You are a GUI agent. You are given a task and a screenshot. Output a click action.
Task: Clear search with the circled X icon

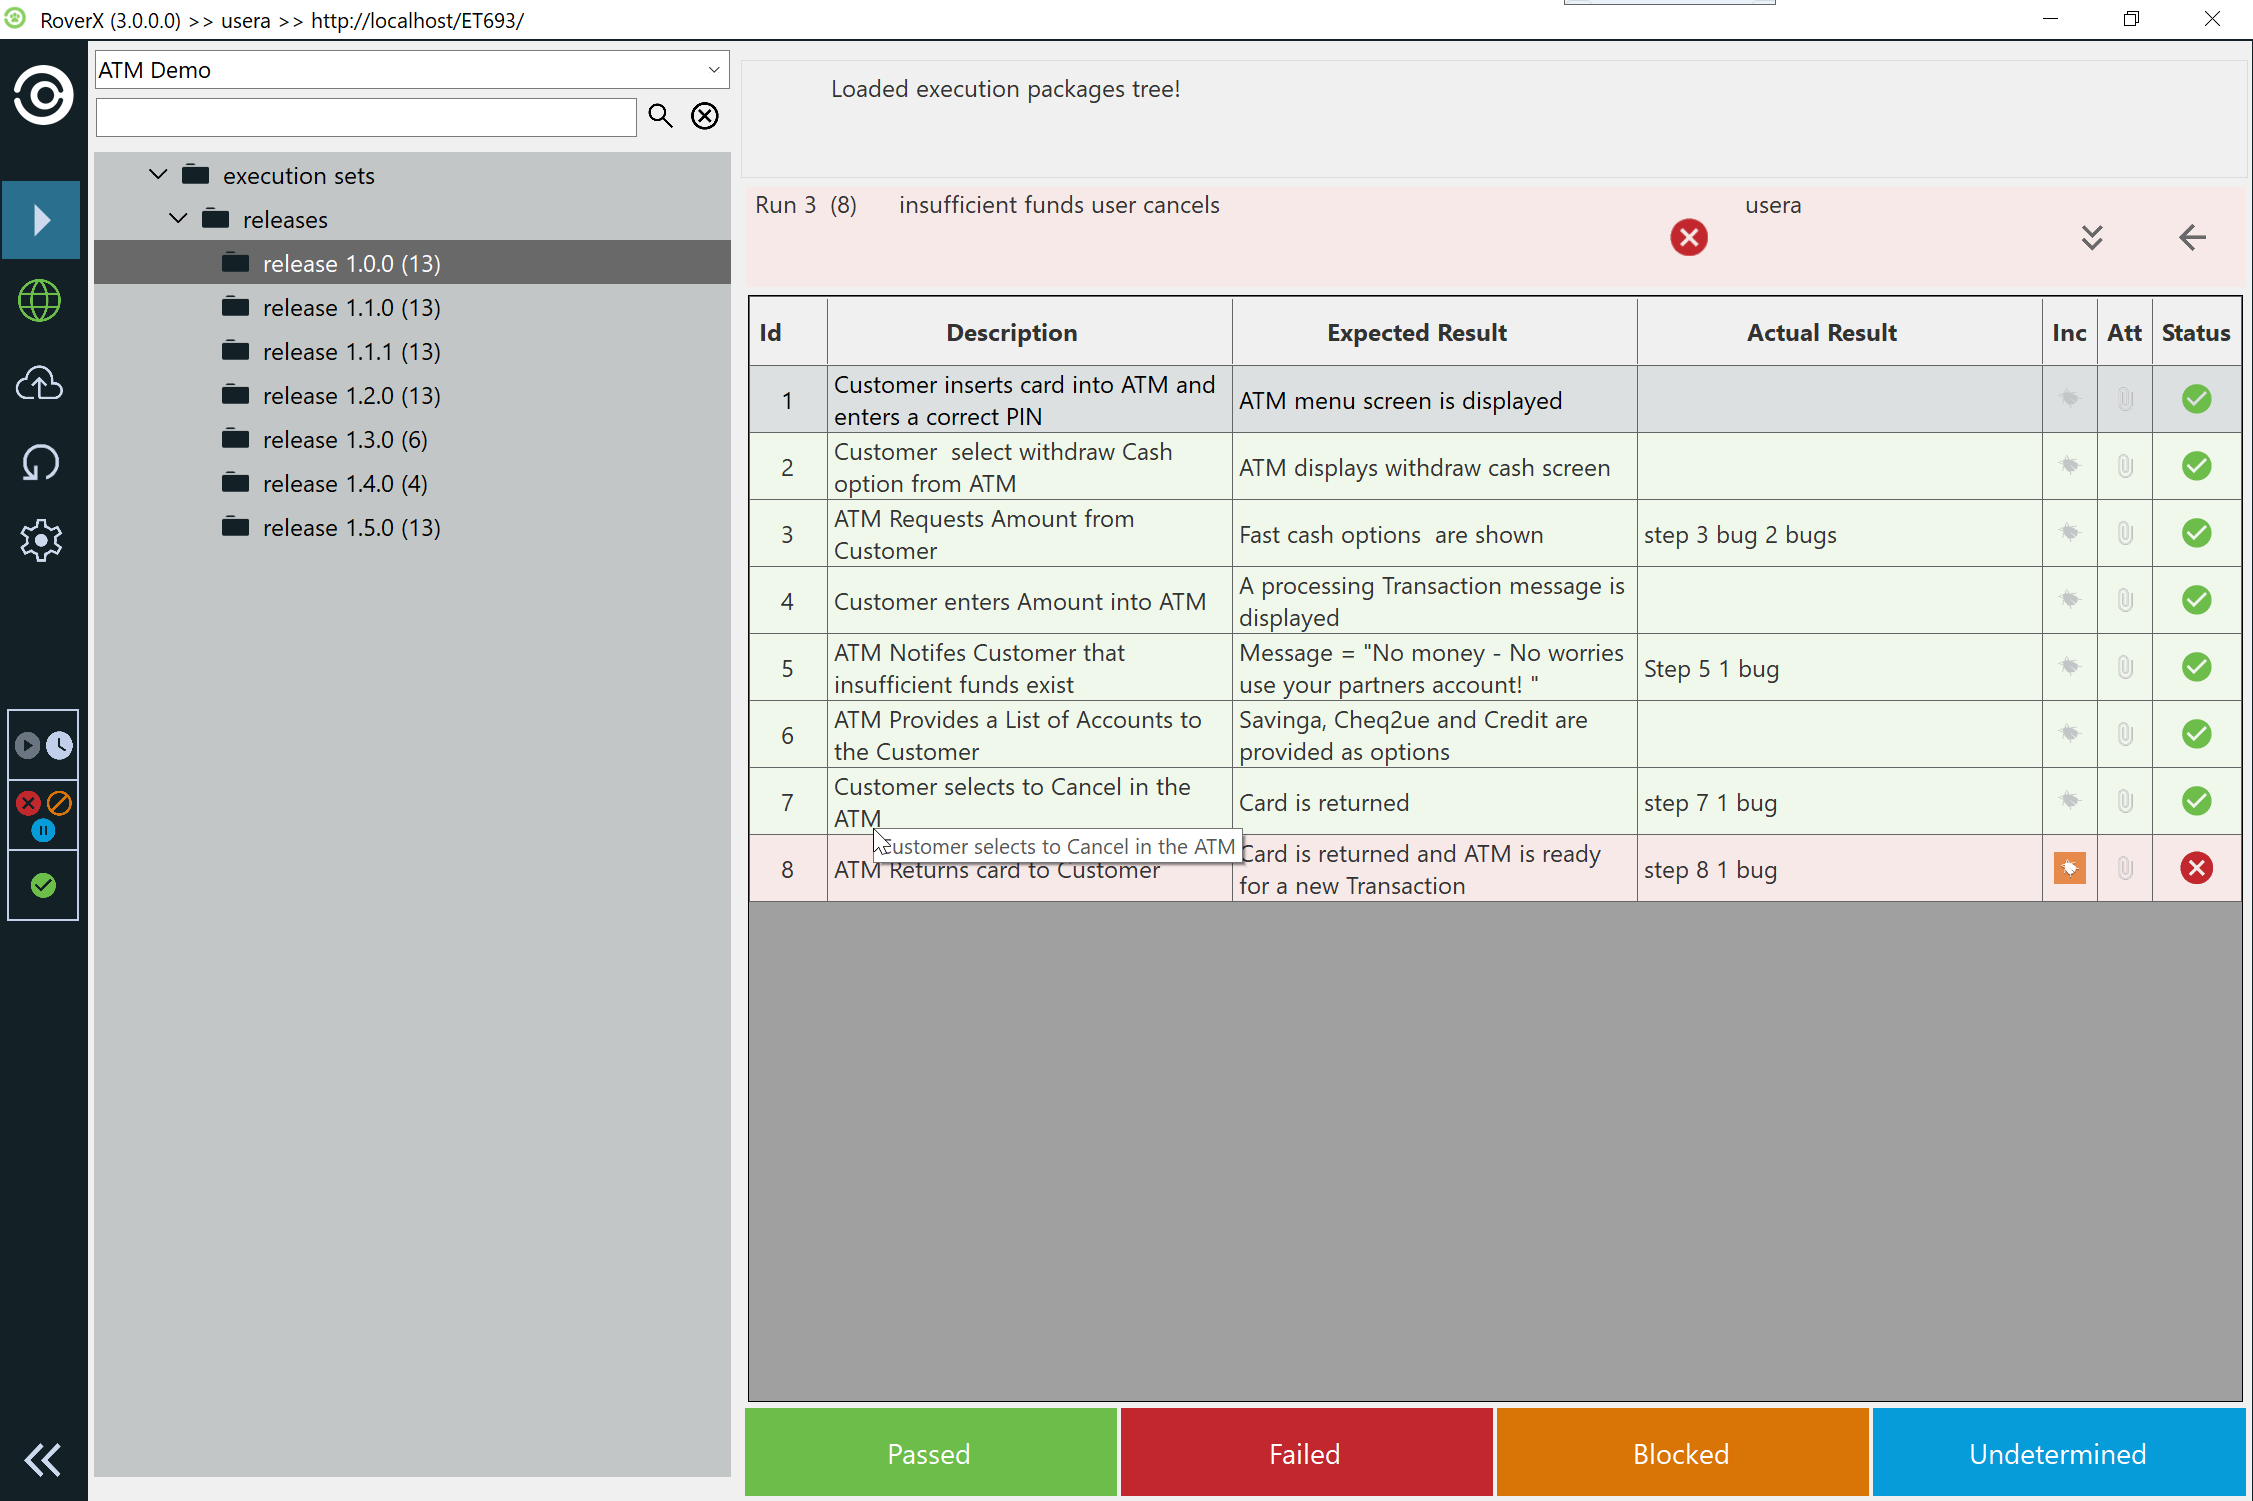click(705, 116)
